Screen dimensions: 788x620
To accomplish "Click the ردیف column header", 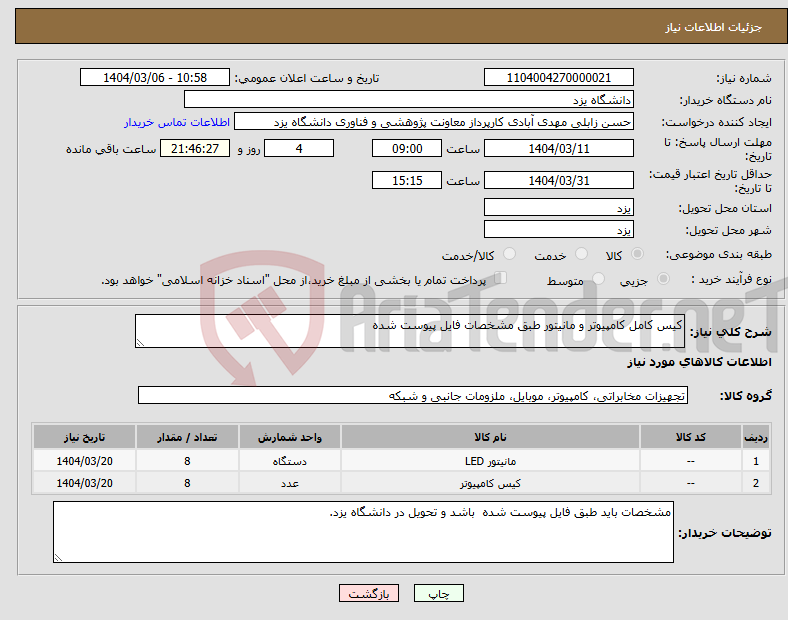I will (x=756, y=437).
